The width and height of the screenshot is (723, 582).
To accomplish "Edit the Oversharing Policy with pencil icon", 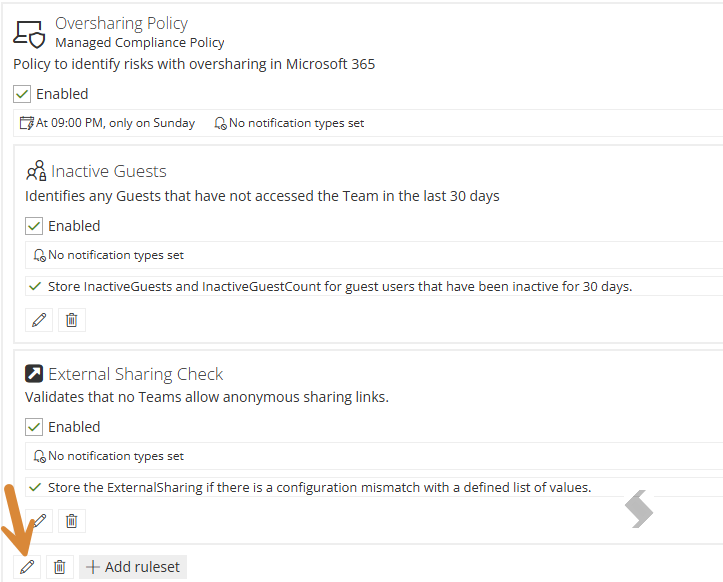I will (27, 567).
